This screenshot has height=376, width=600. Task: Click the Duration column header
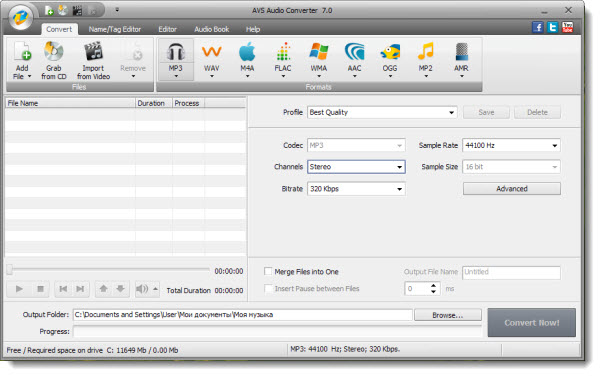pyautogui.click(x=153, y=103)
